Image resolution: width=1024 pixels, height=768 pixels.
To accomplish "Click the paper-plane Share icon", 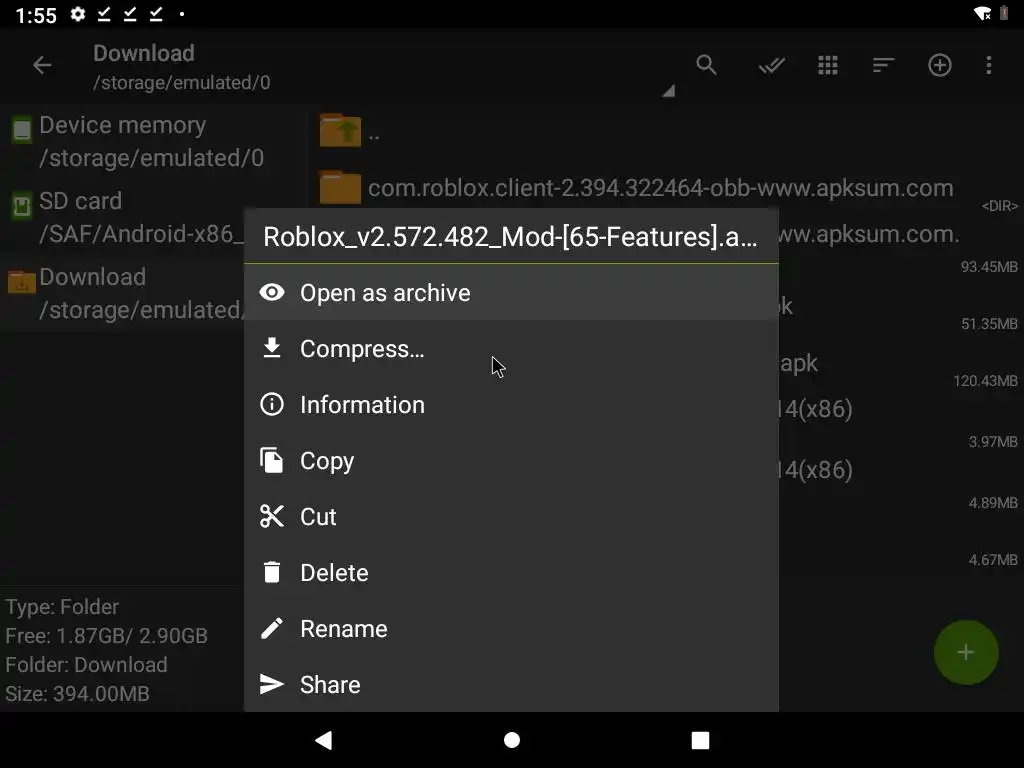I will pyautogui.click(x=272, y=684).
